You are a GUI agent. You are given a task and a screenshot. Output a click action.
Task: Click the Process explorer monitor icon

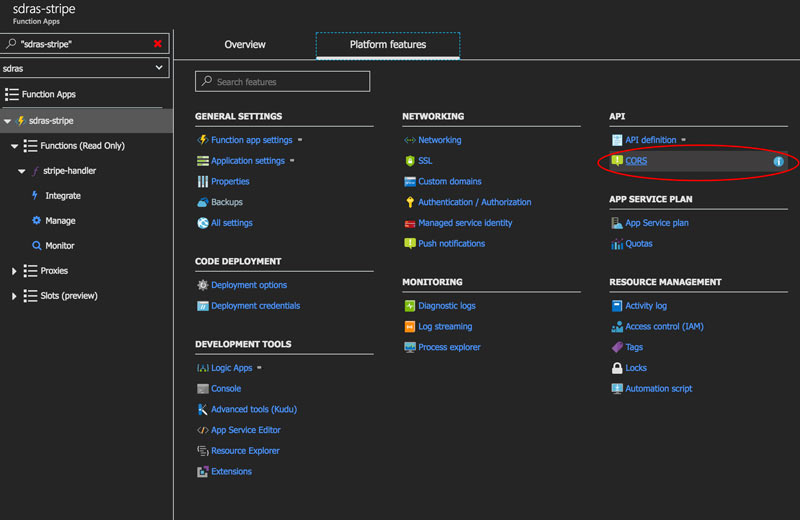point(410,348)
